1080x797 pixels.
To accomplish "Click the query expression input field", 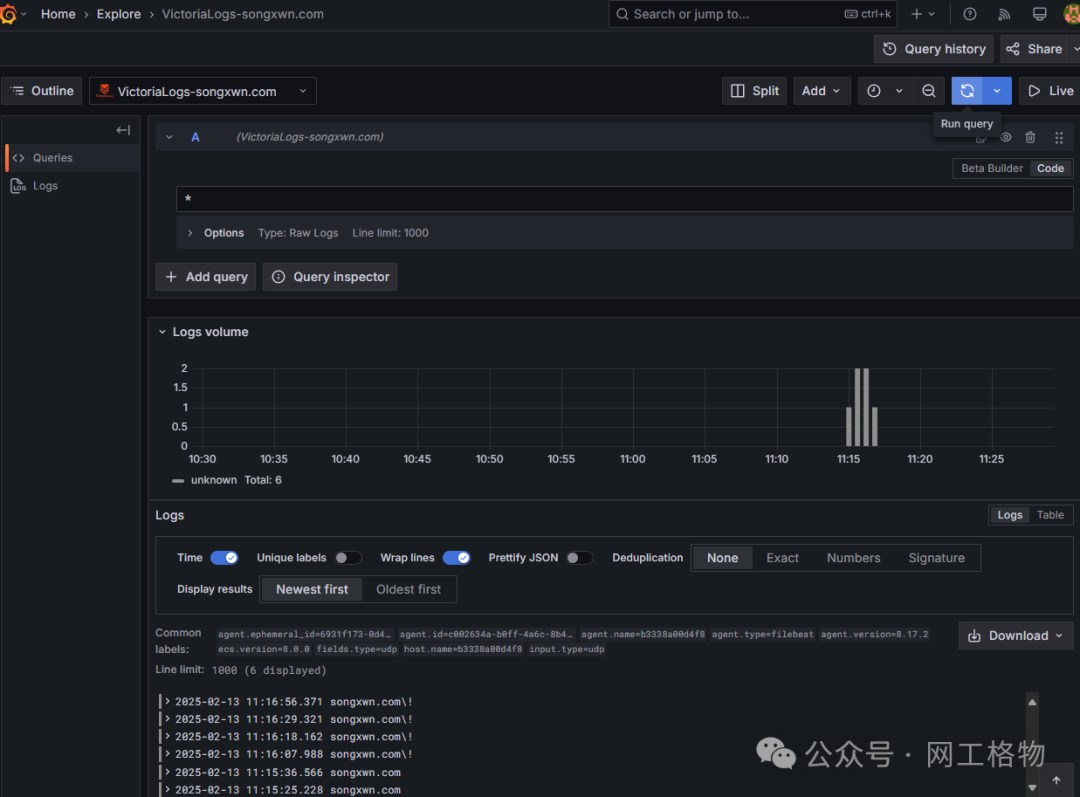I will [625, 199].
